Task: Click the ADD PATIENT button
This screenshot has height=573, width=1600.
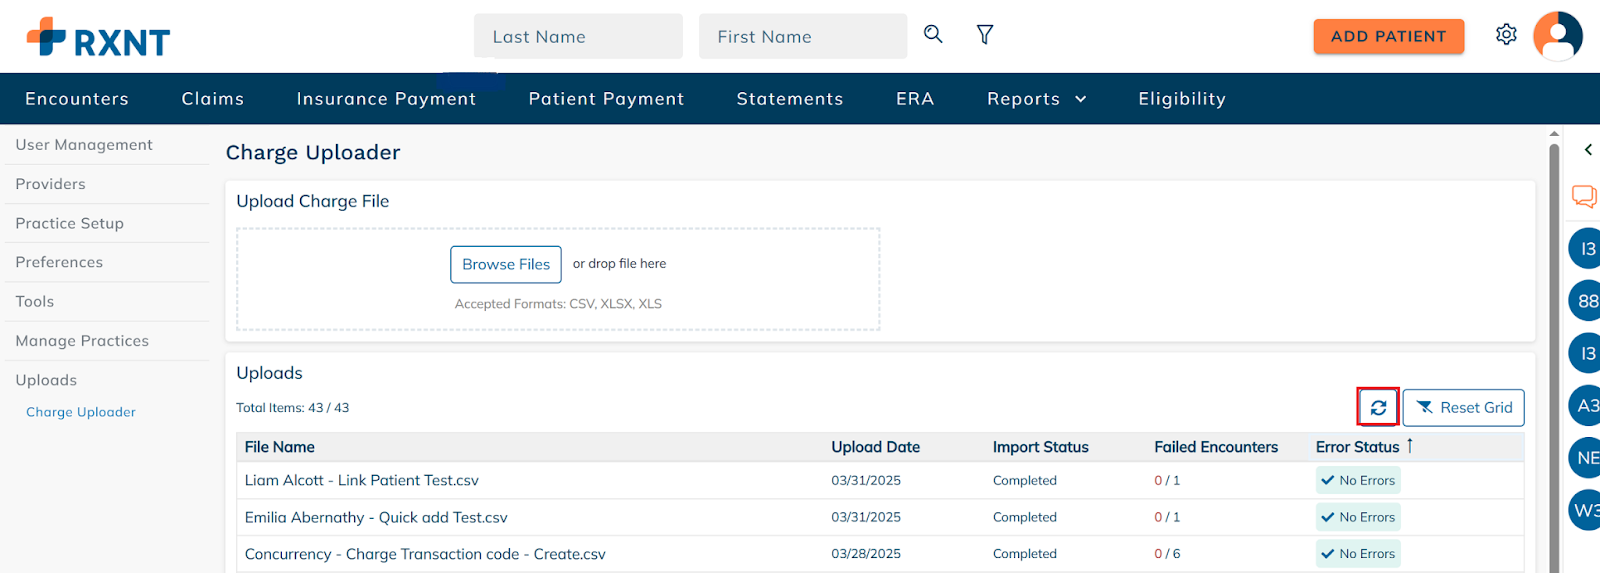Action: tap(1388, 36)
